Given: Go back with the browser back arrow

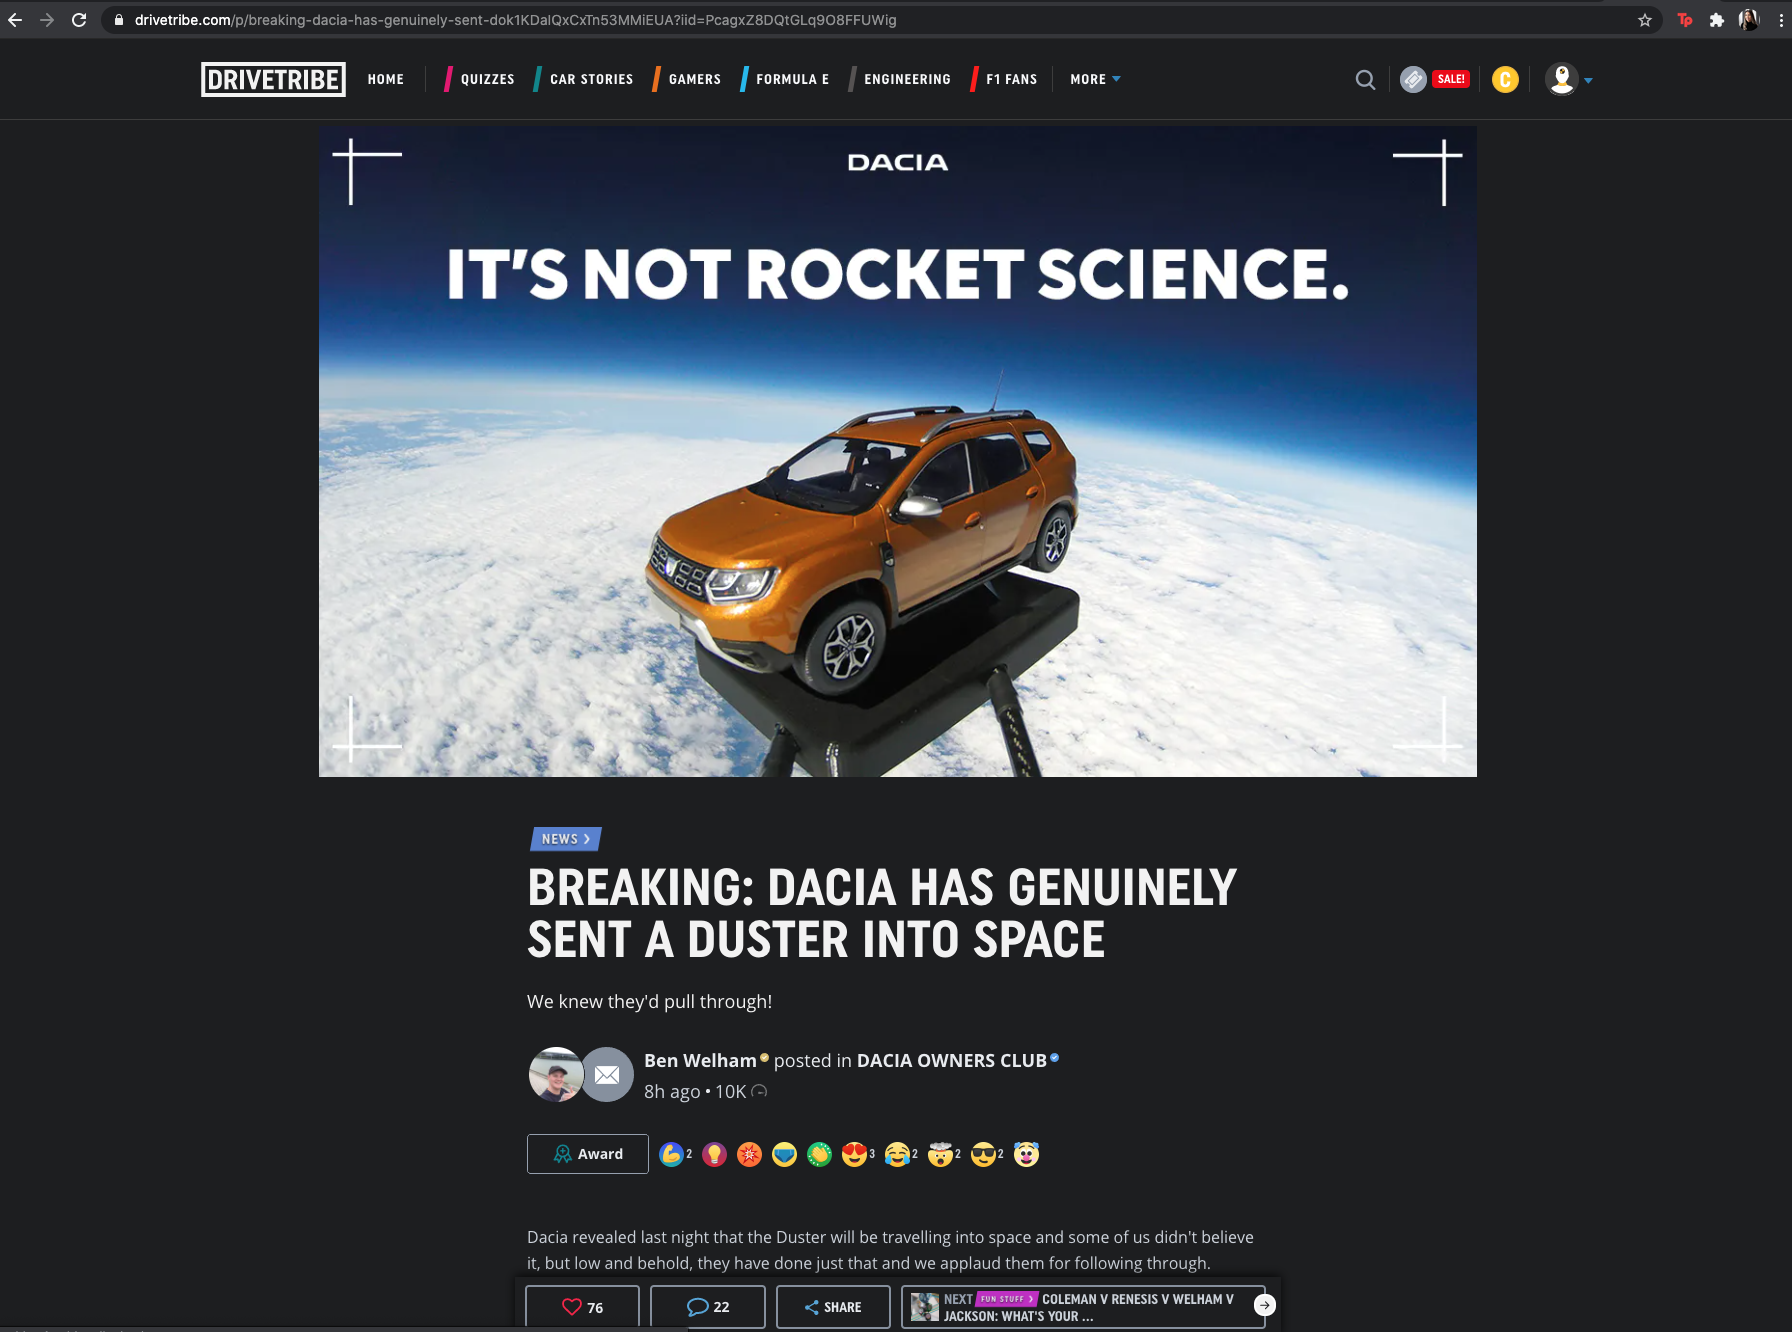Looking at the screenshot, I should pos(15,20).
